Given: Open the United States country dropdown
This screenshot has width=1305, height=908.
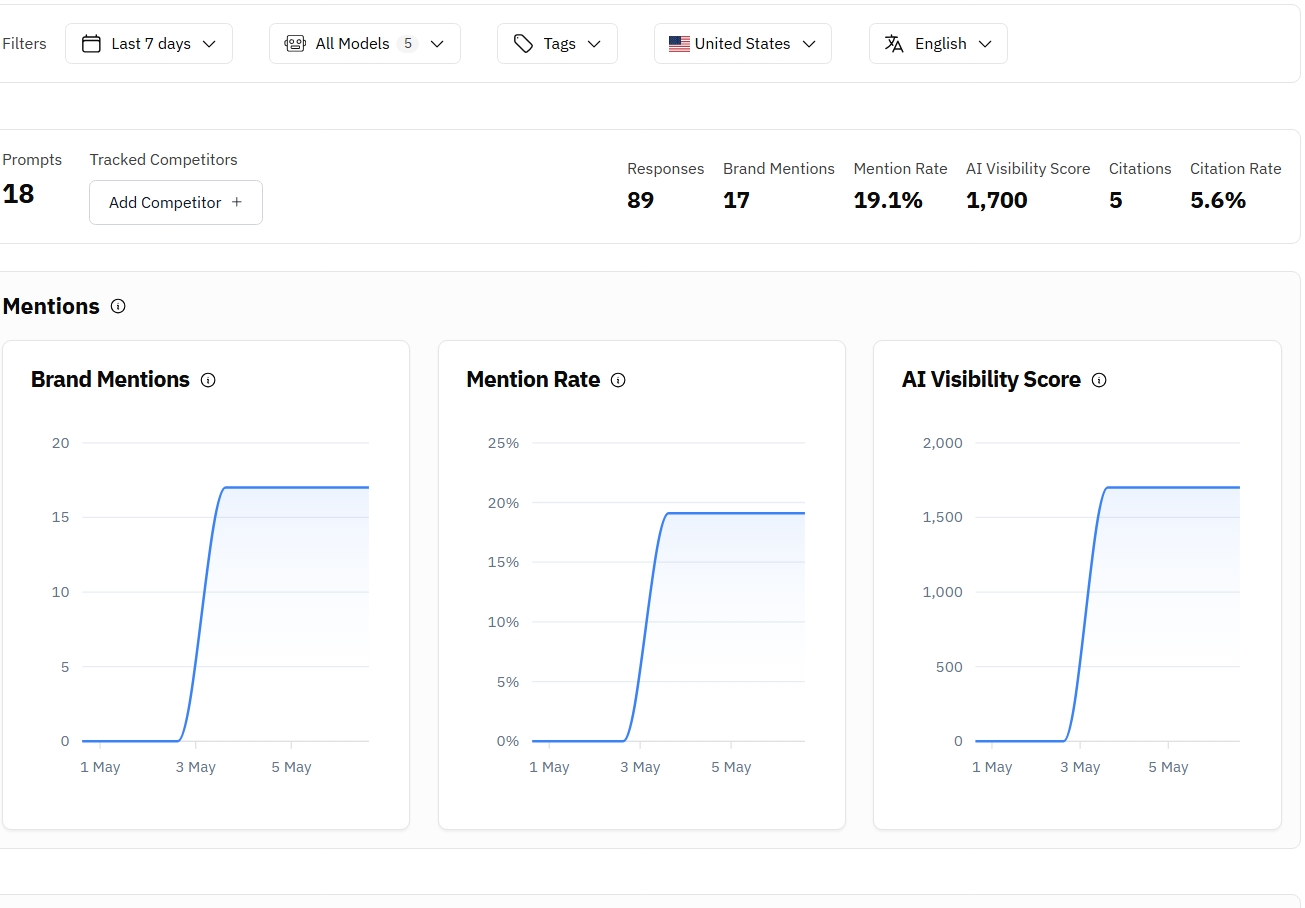Looking at the screenshot, I should [743, 44].
